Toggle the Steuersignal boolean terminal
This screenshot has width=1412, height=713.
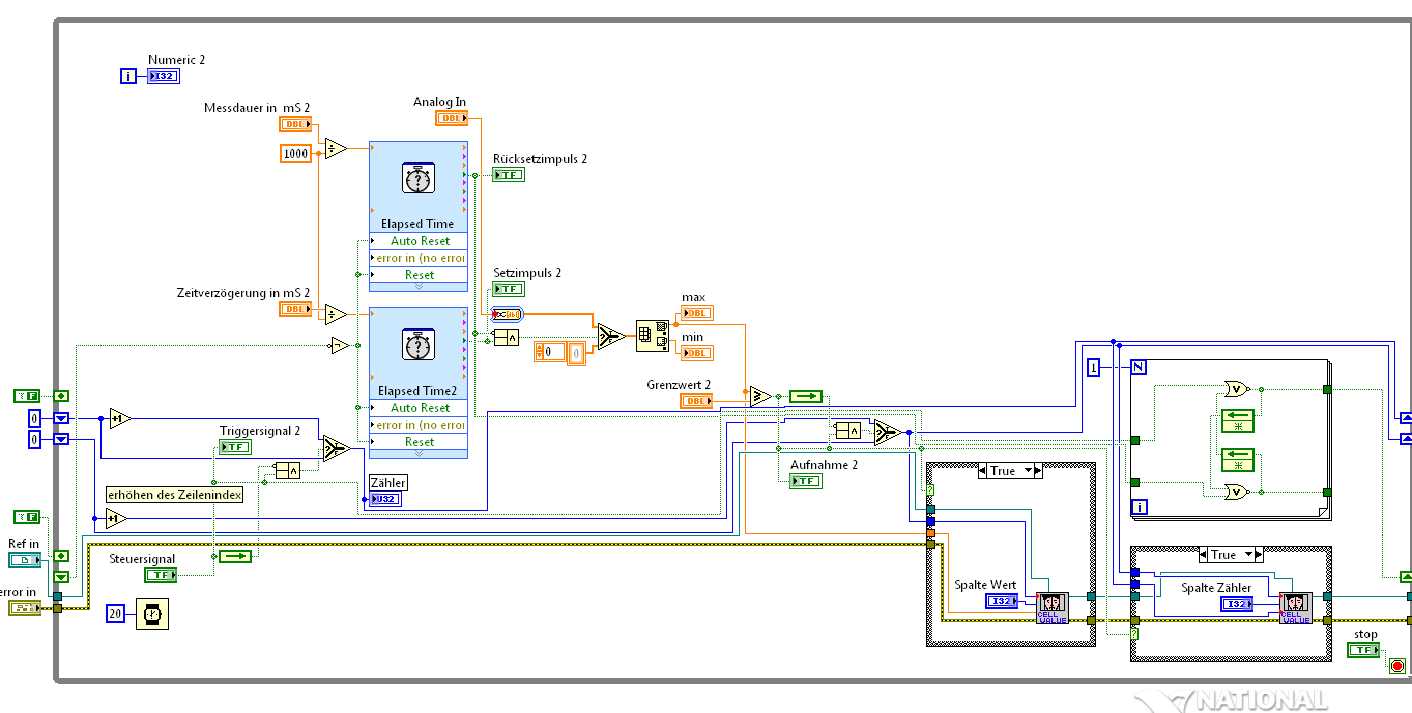coord(160,575)
